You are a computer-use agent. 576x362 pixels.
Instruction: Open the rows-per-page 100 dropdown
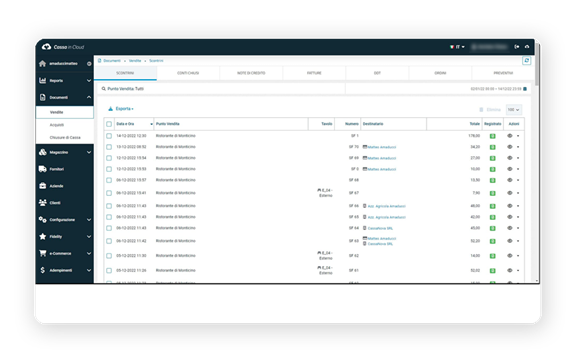(x=514, y=110)
